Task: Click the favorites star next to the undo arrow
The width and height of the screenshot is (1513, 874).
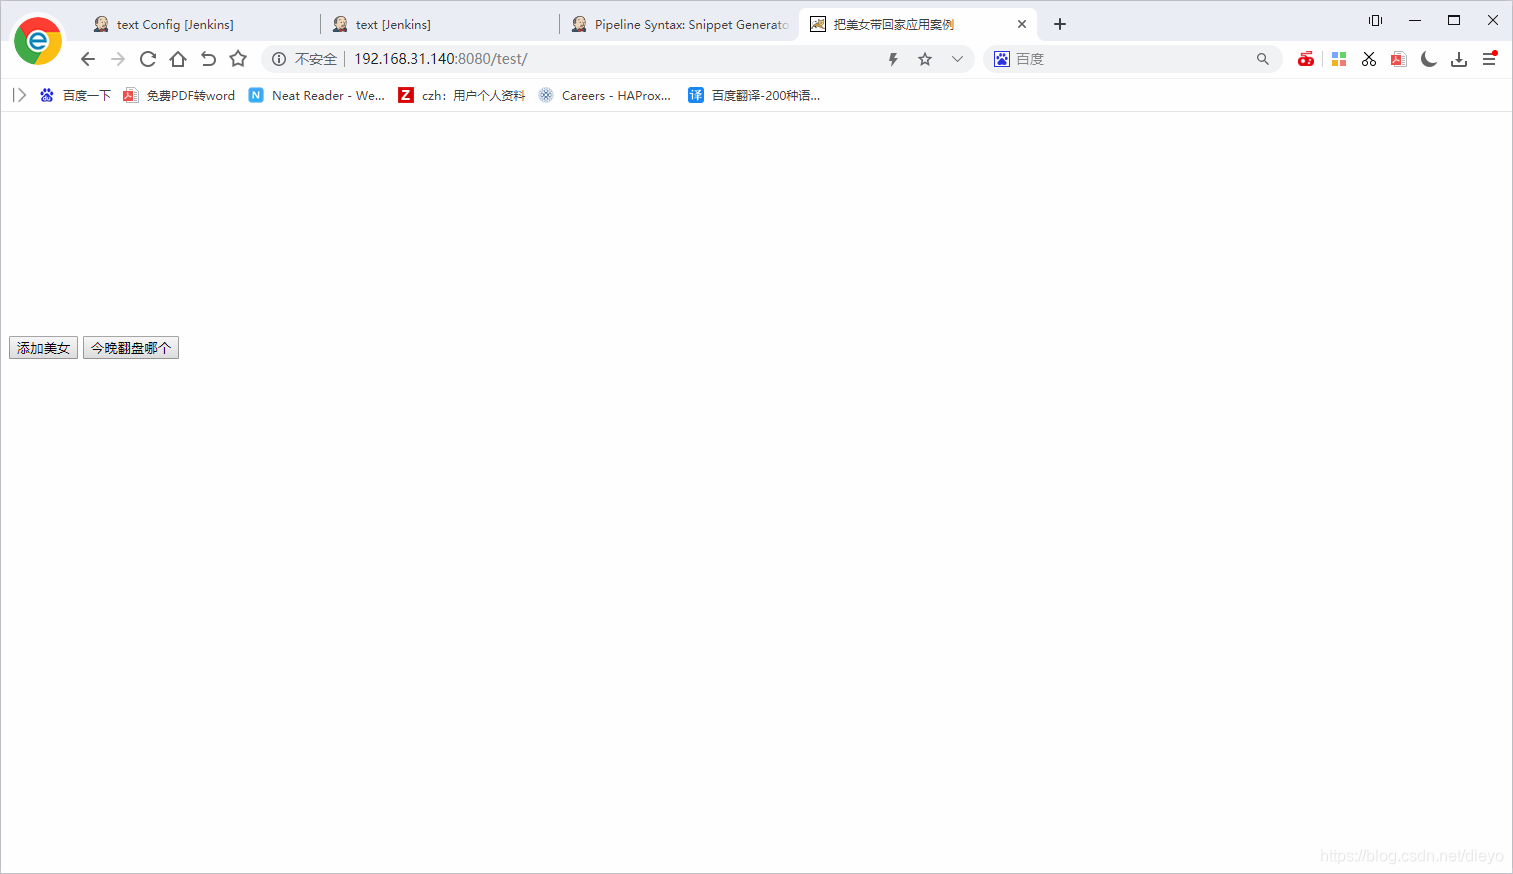Action: click(x=238, y=59)
